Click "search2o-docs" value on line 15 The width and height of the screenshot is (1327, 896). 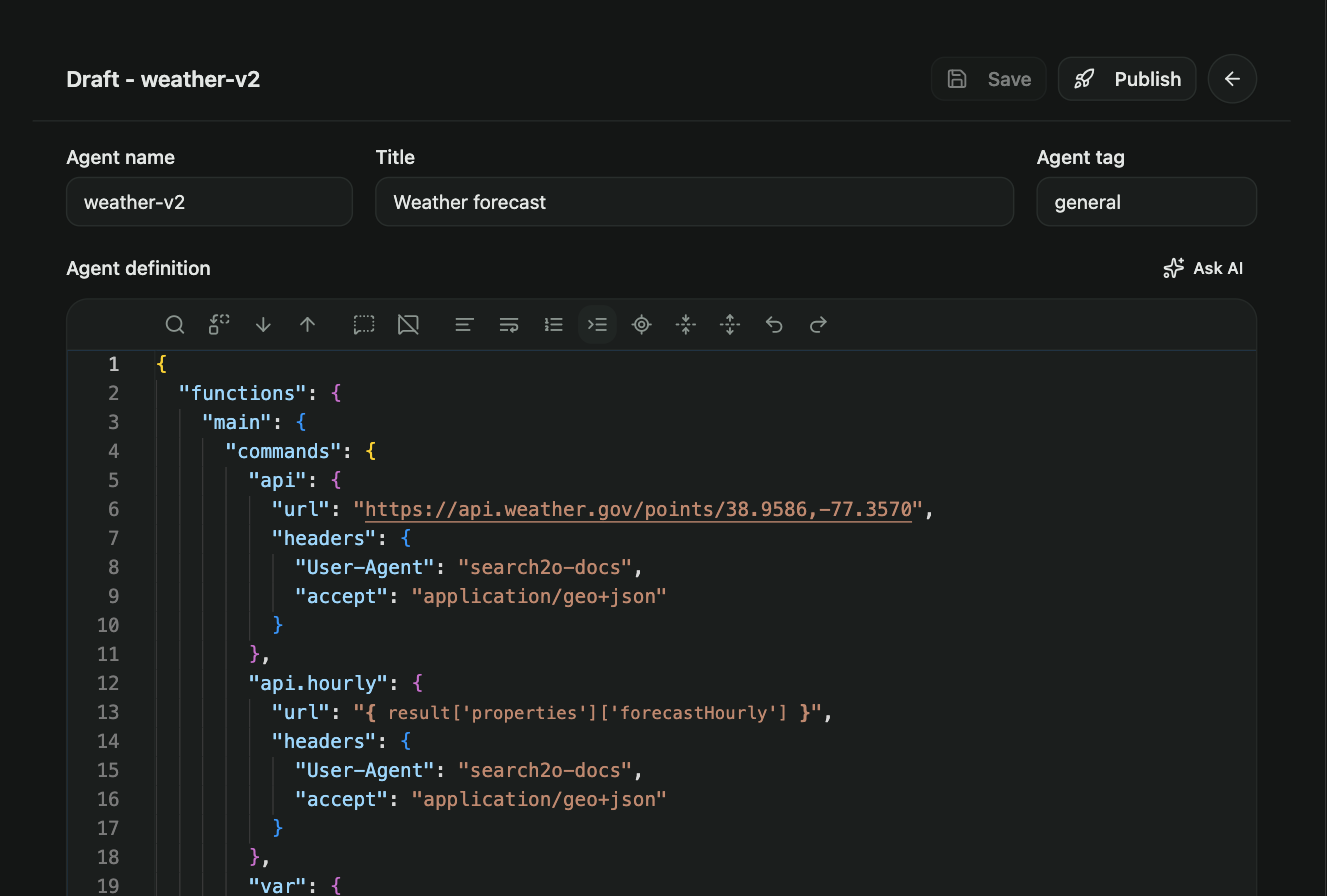click(x=546, y=770)
